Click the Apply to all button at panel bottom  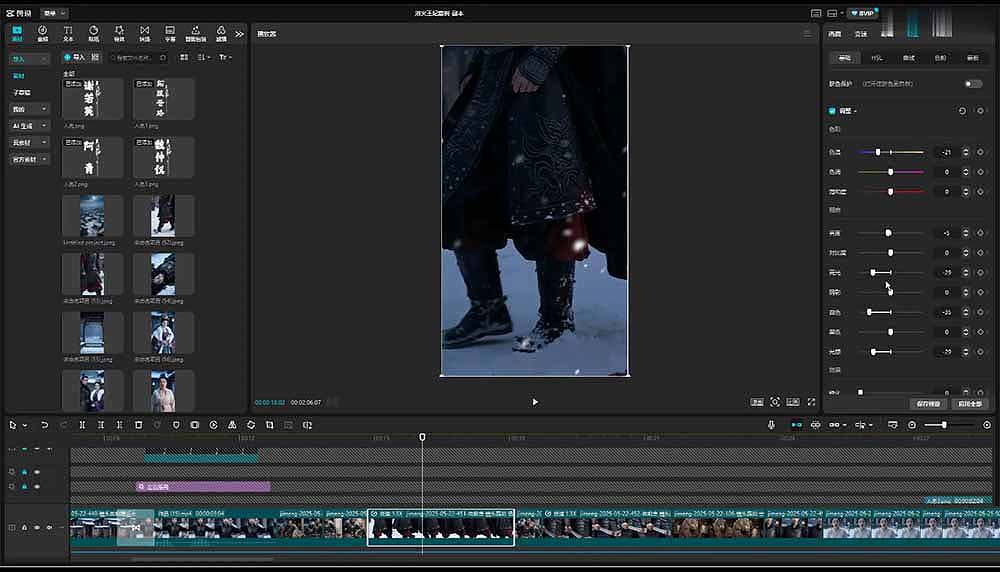970,404
